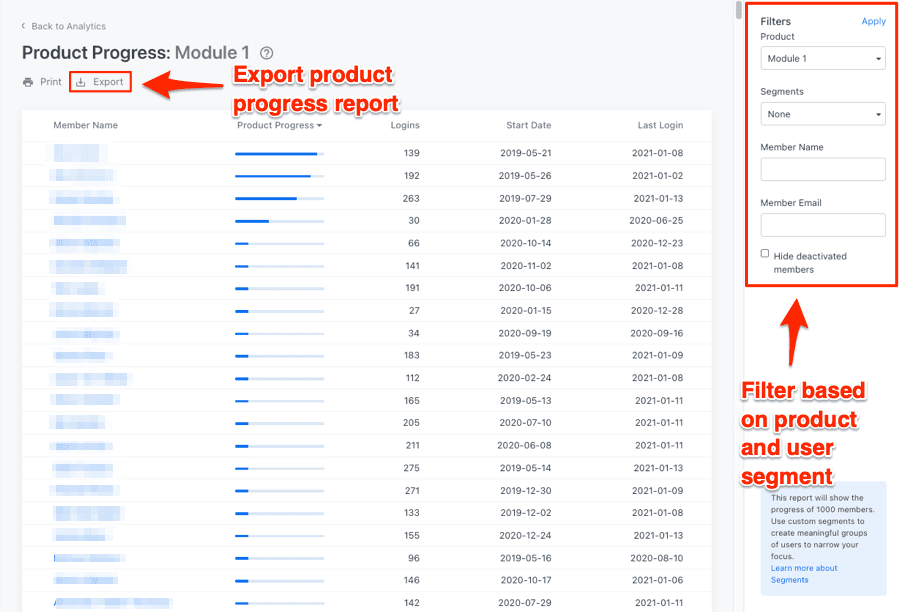Screen dimensions: 900x612
Task: Open the Product dropdown showing Module 1
Action: [823, 59]
